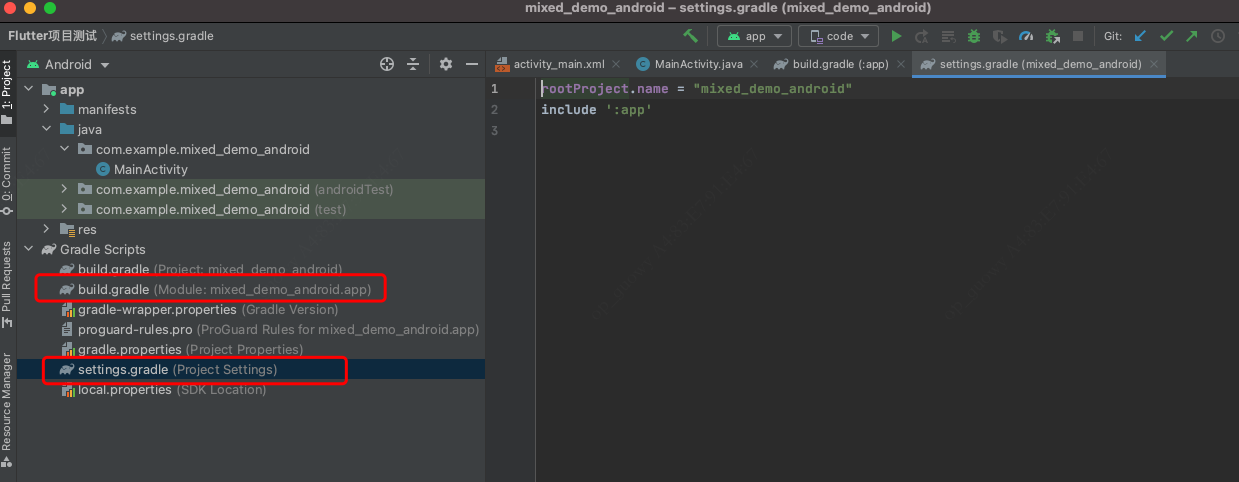Expand the res folder
Image resolution: width=1239 pixels, height=482 pixels.
(x=47, y=229)
